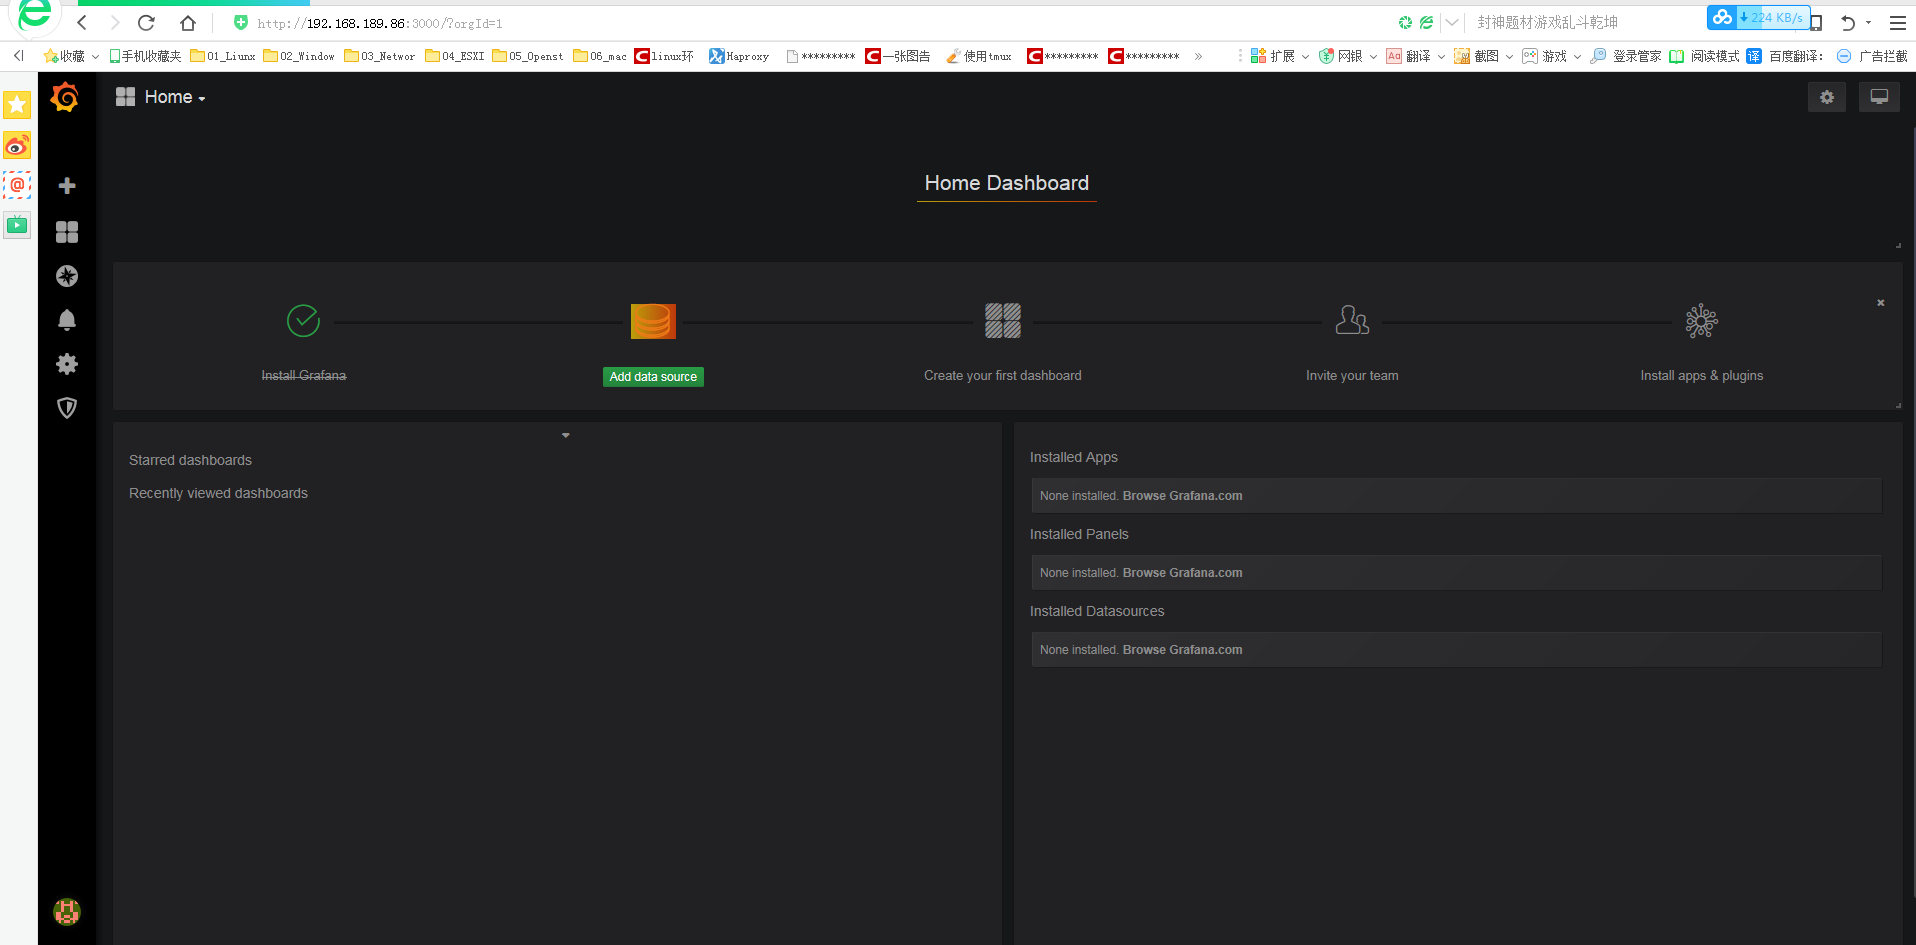Open Server Admin shield icon in sidebar
The height and width of the screenshot is (945, 1916).
[x=67, y=408]
